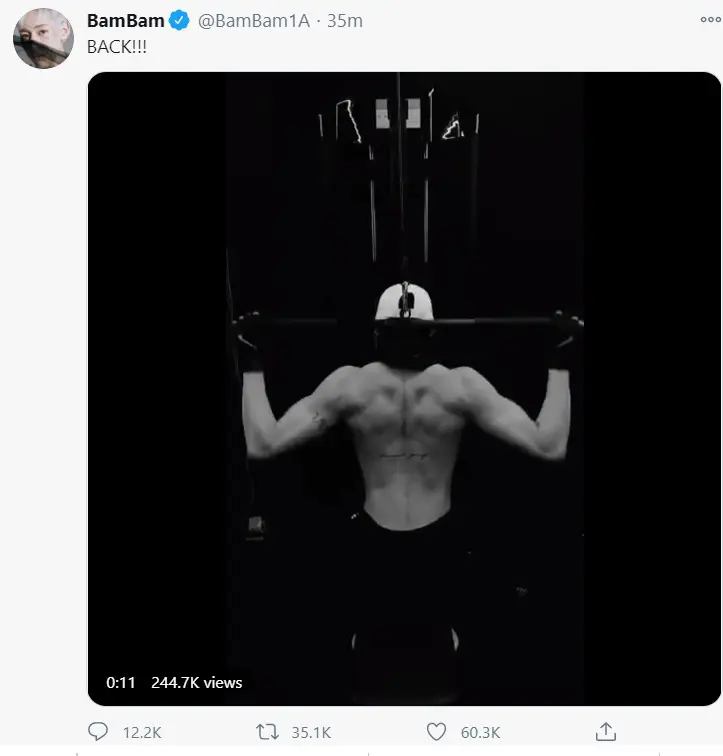The width and height of the screenshot is (723, 756).
Task: Click the reply speech bubble icon
Action: click(99, 732)
